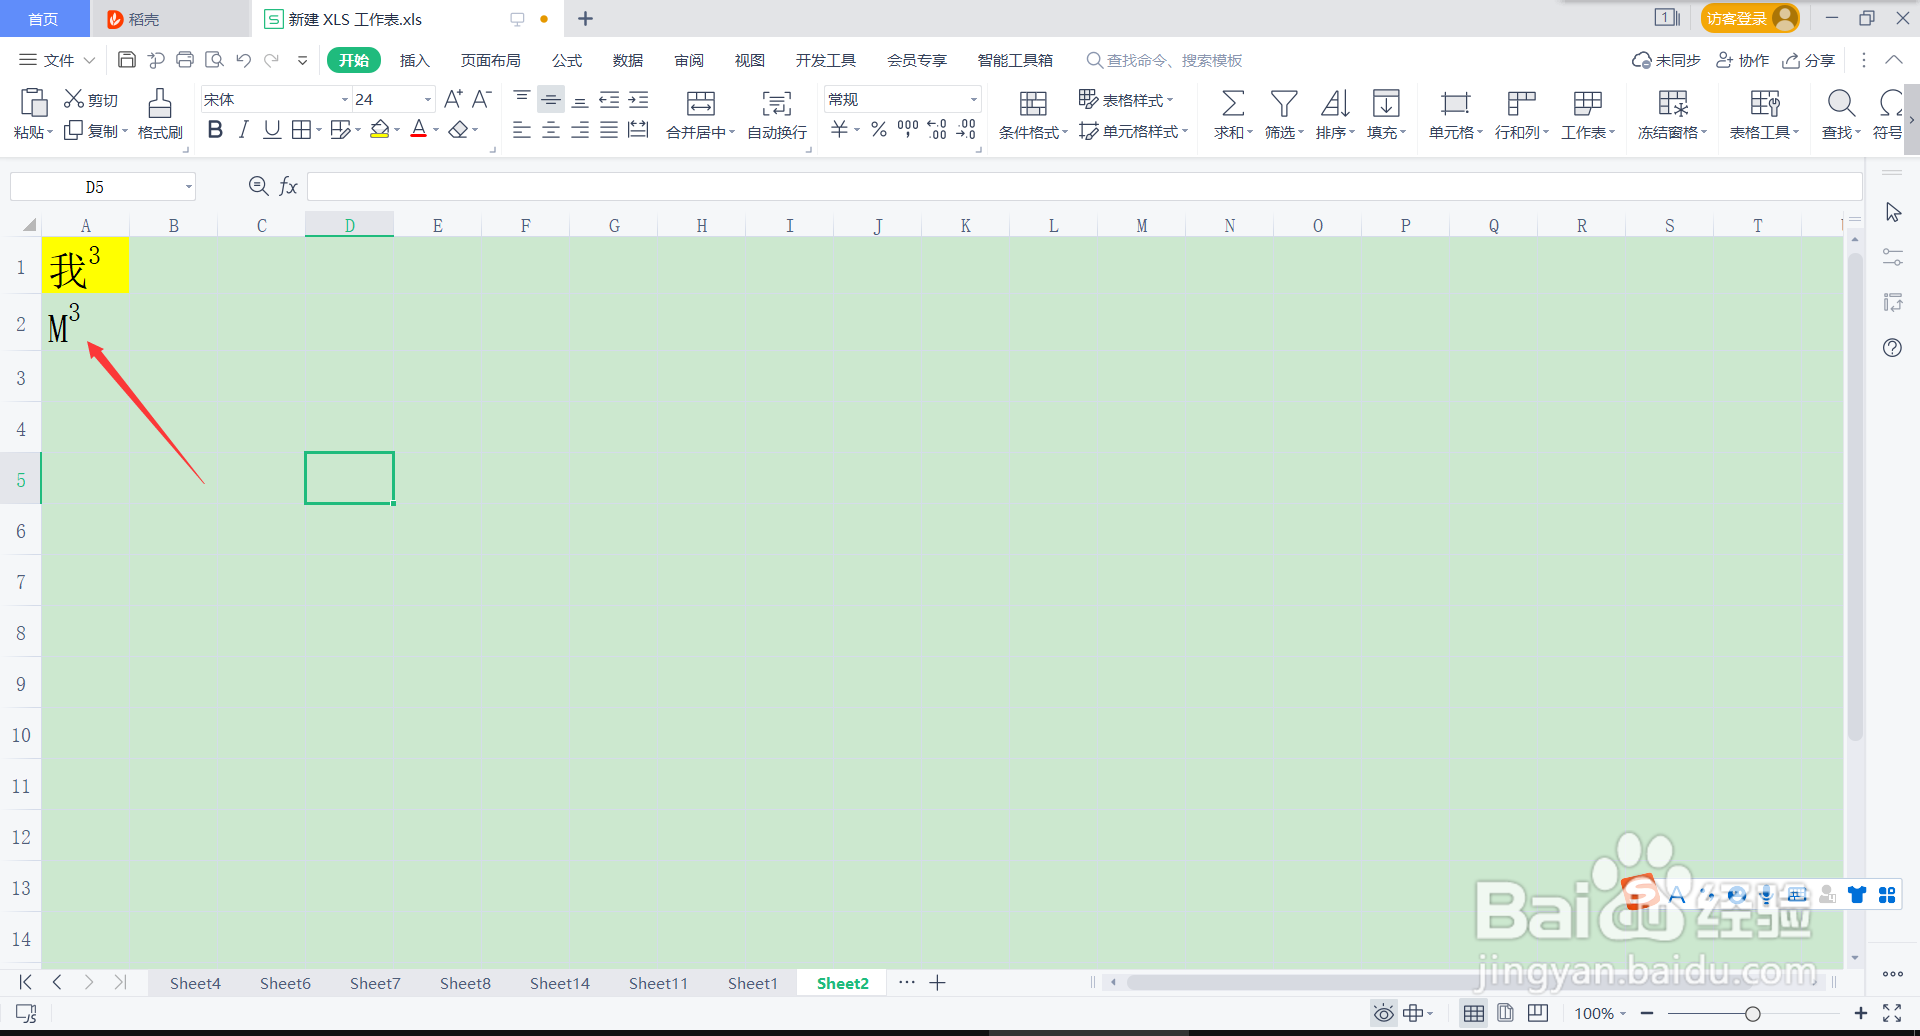Open the File menu dropdown
1920x1036 pixels.
[57, 60]
